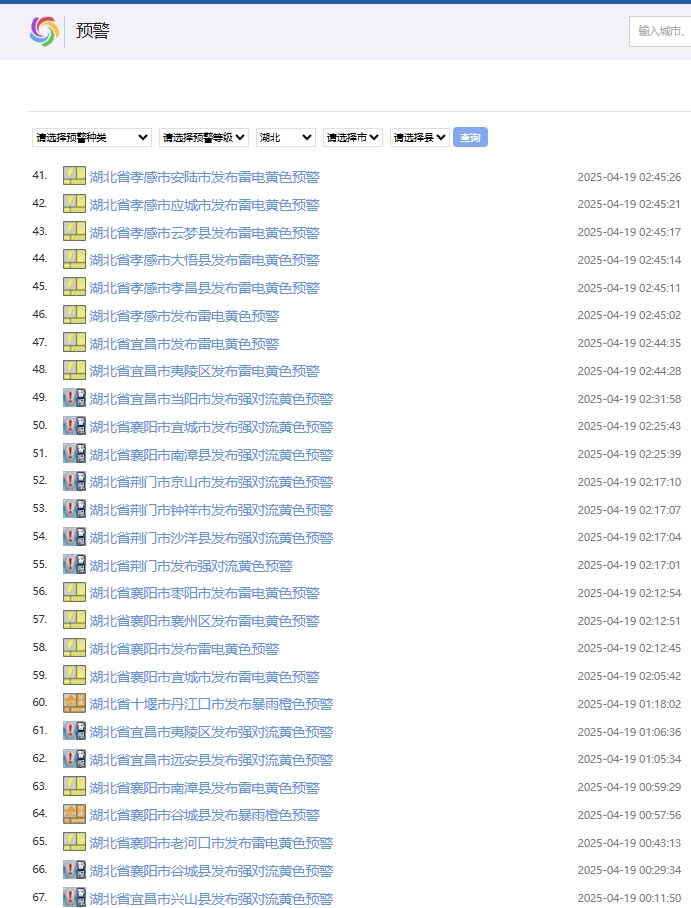Click lightning icon beside 孝昌县 warning

(74, 287)
